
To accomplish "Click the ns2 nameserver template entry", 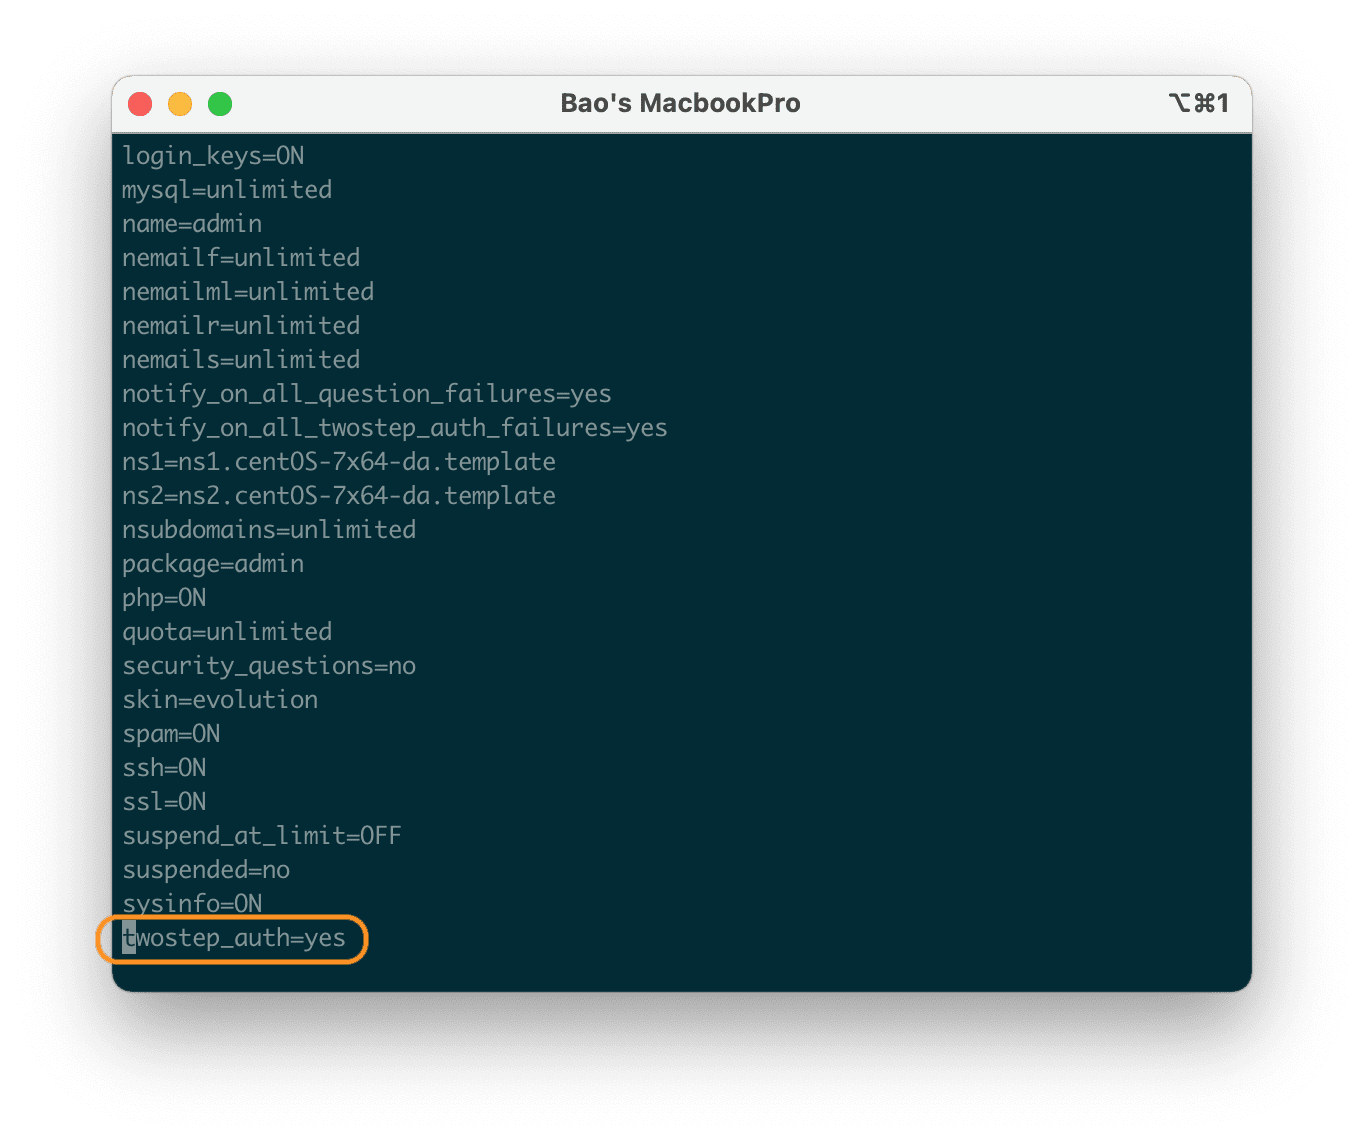I will pyautogui.click(x=339, y=495).
